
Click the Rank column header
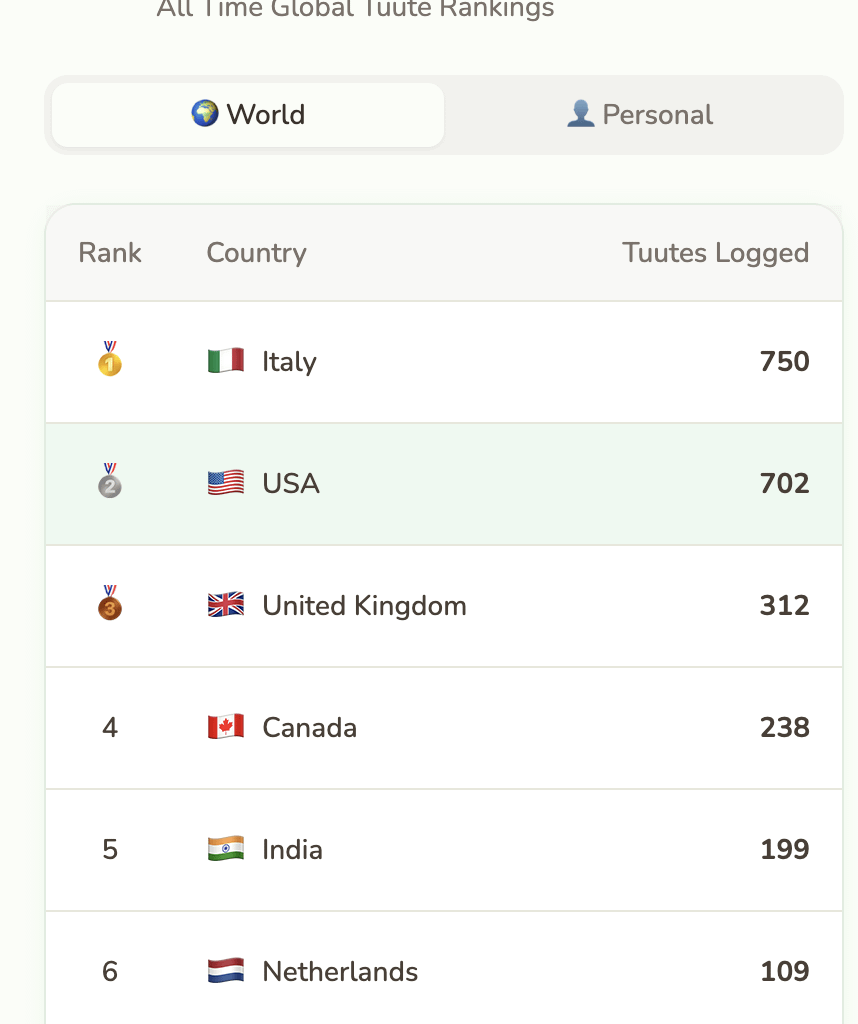point(109,253)
